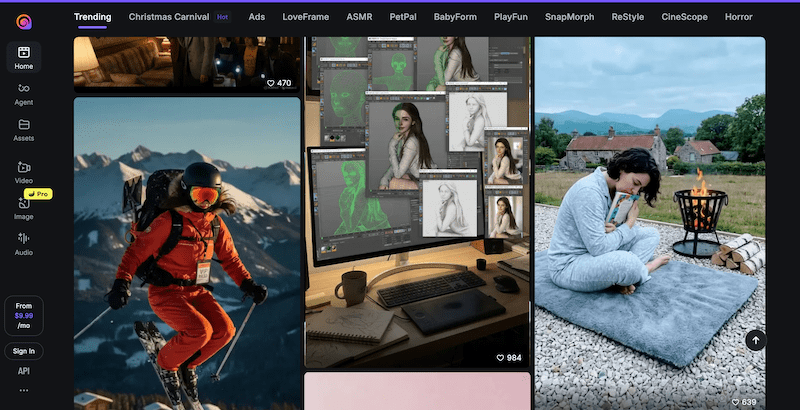Open the orange-suited skier thumbnail

[x=187, y=260]
